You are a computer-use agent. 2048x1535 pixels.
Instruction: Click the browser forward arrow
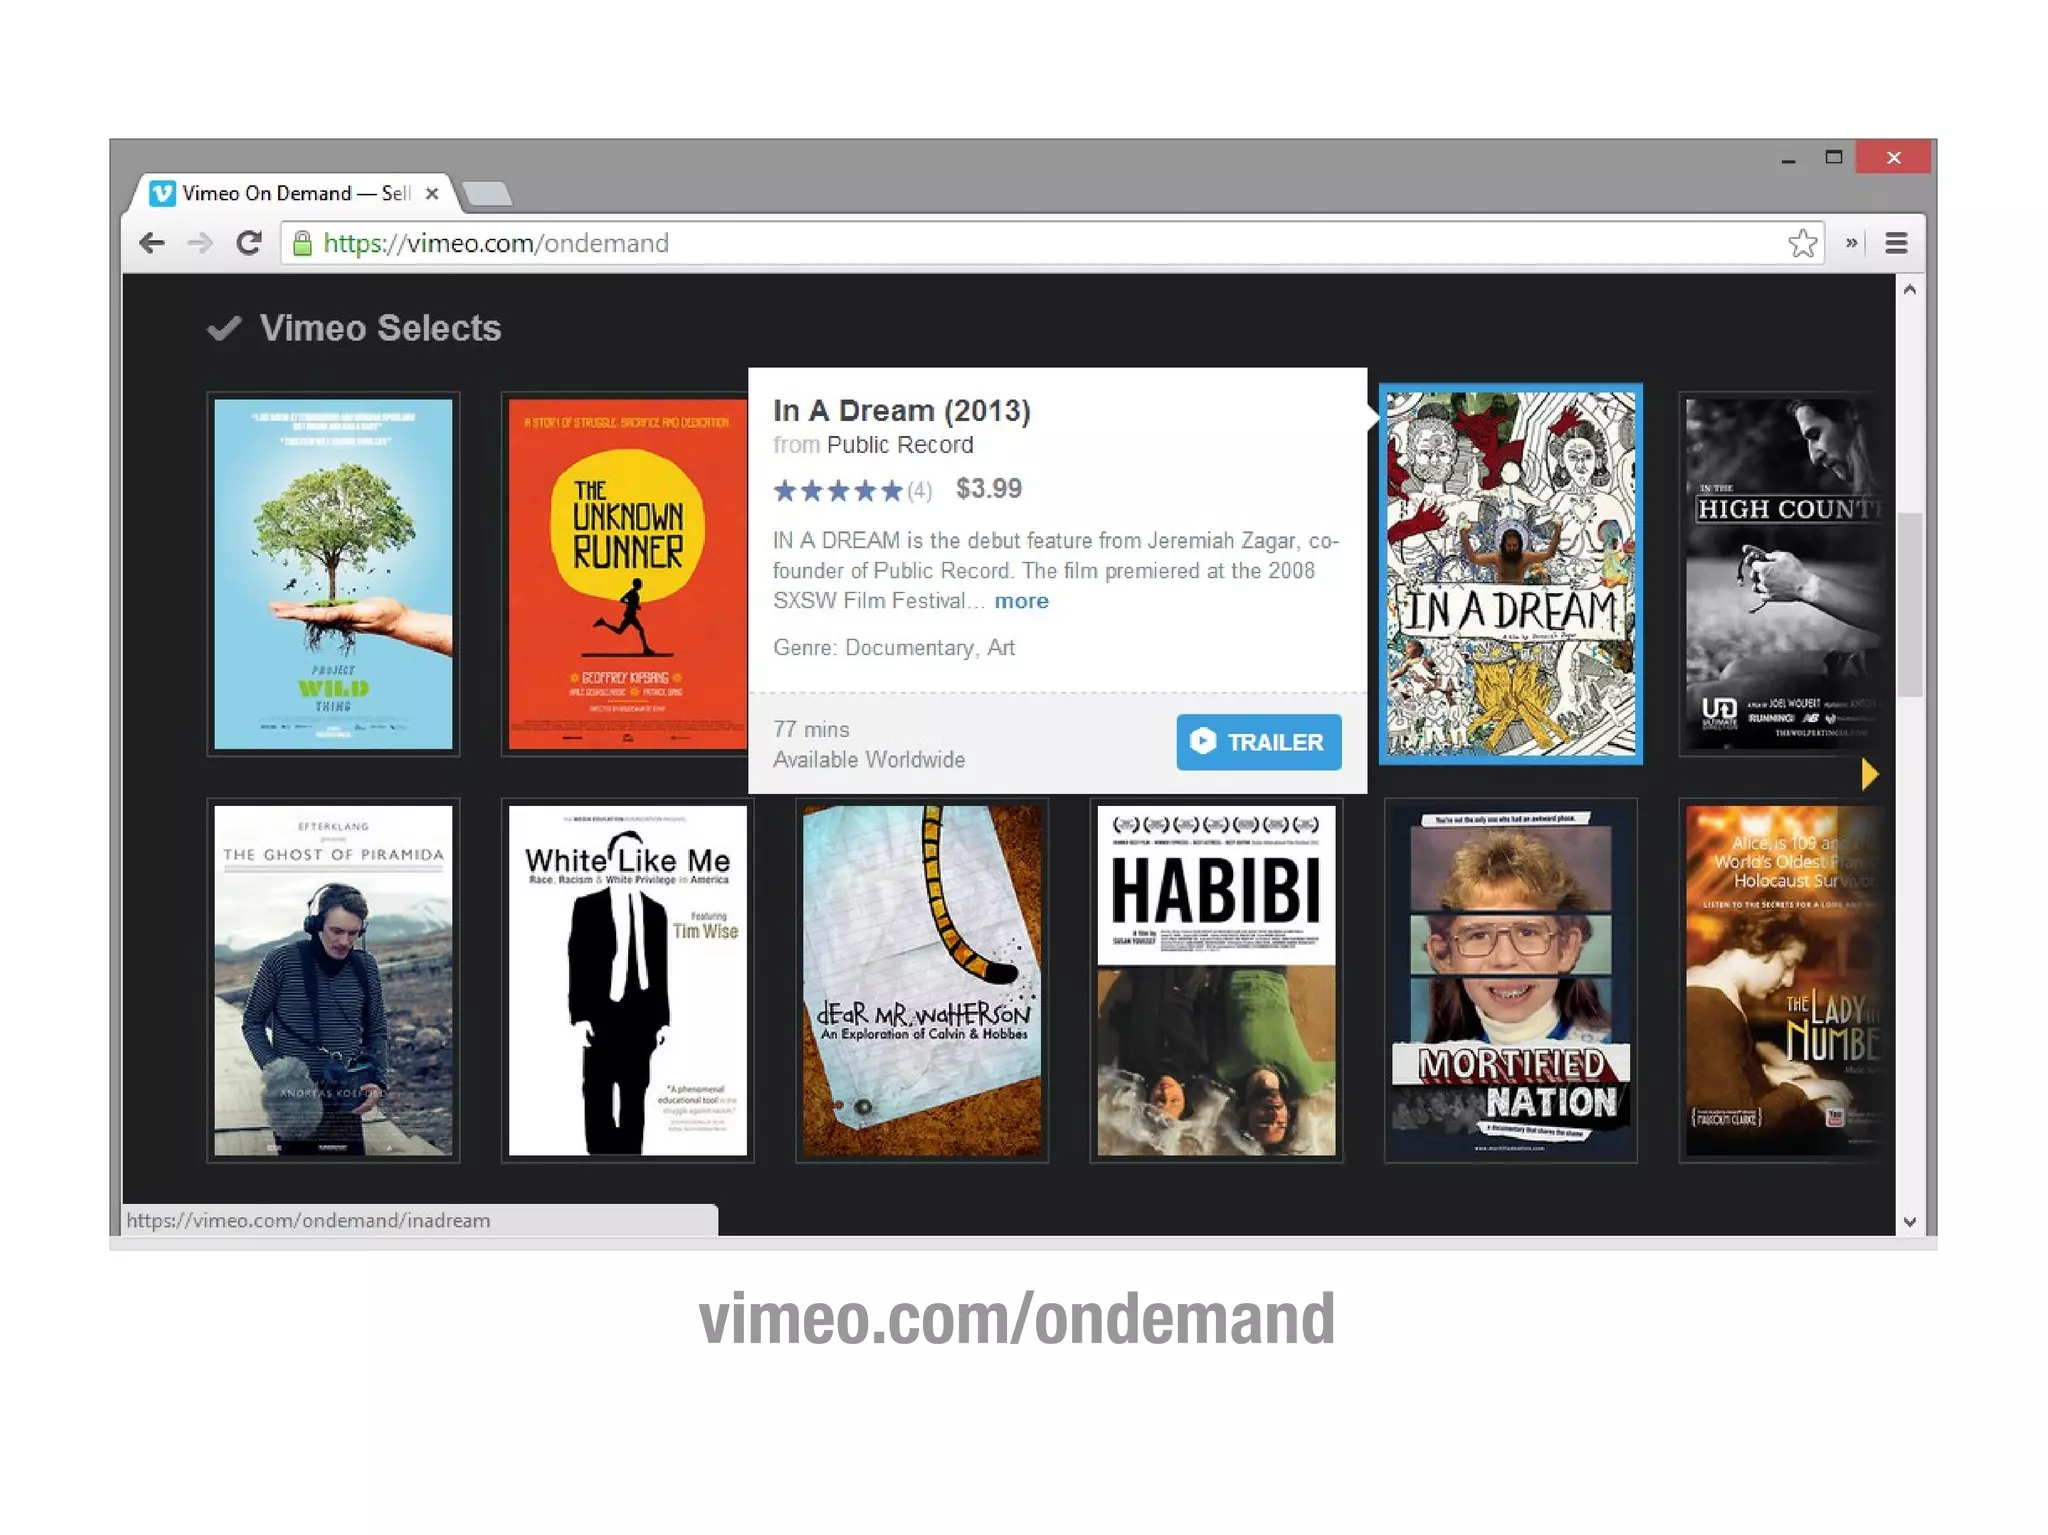point(200,243)
